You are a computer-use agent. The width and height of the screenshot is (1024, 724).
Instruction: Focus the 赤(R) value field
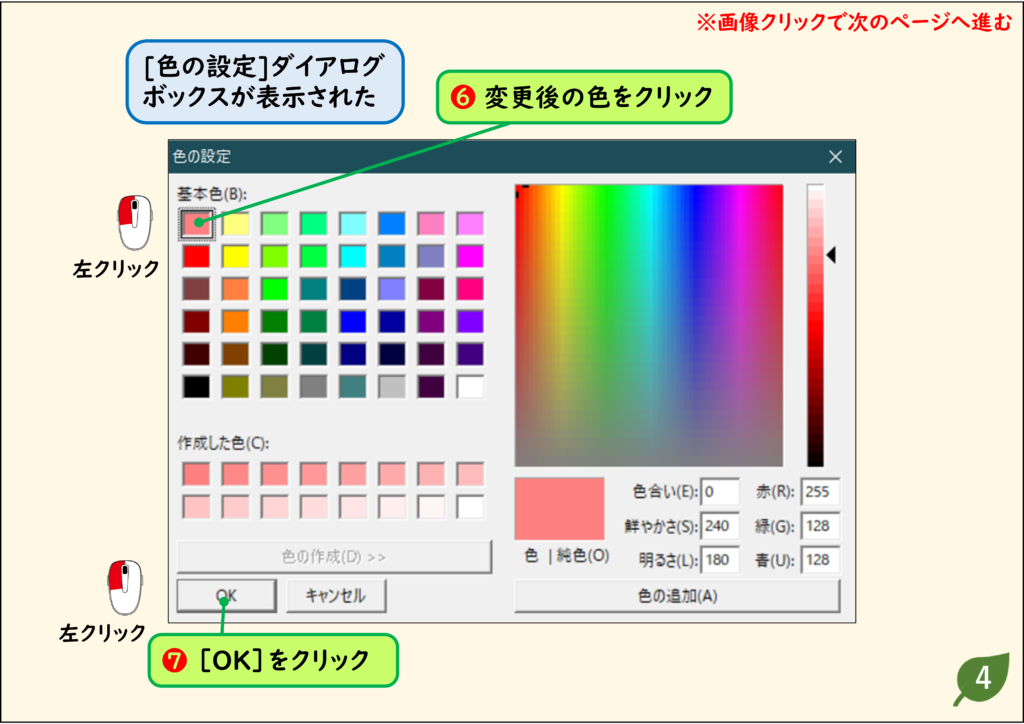pyautogui.click(x=820, y=492)
